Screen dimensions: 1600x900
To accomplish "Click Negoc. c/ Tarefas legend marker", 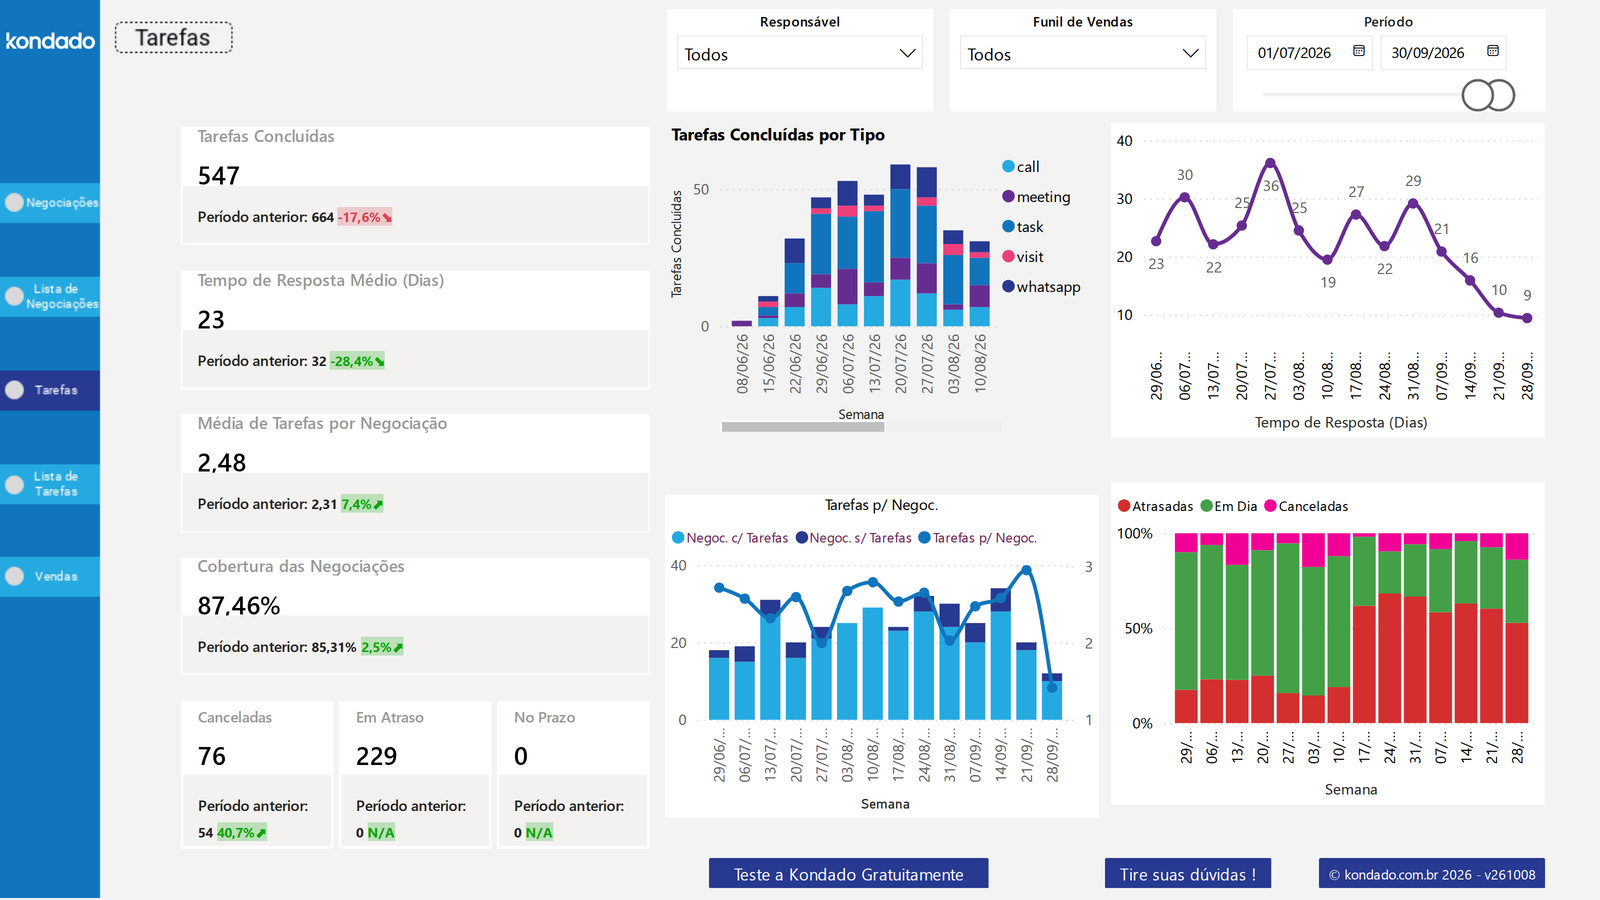I will pyautogui.click(x=678, y=538).
